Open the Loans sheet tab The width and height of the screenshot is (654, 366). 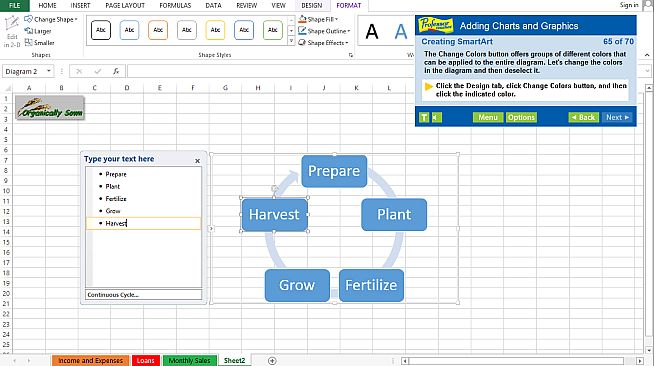tap(146, 361)
